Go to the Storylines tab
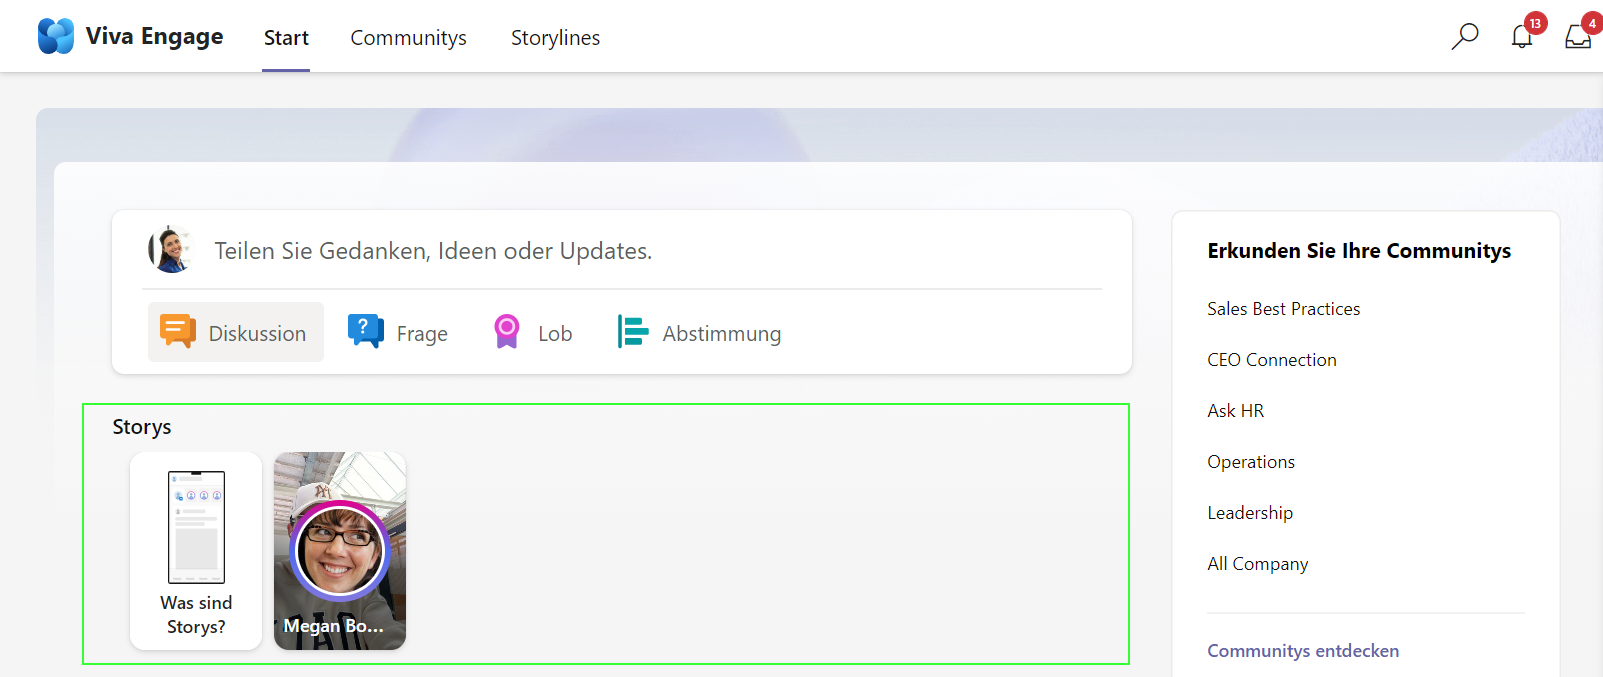Image resolution: width=1603 pixels, height=677 pixels. tap(555, 38)
